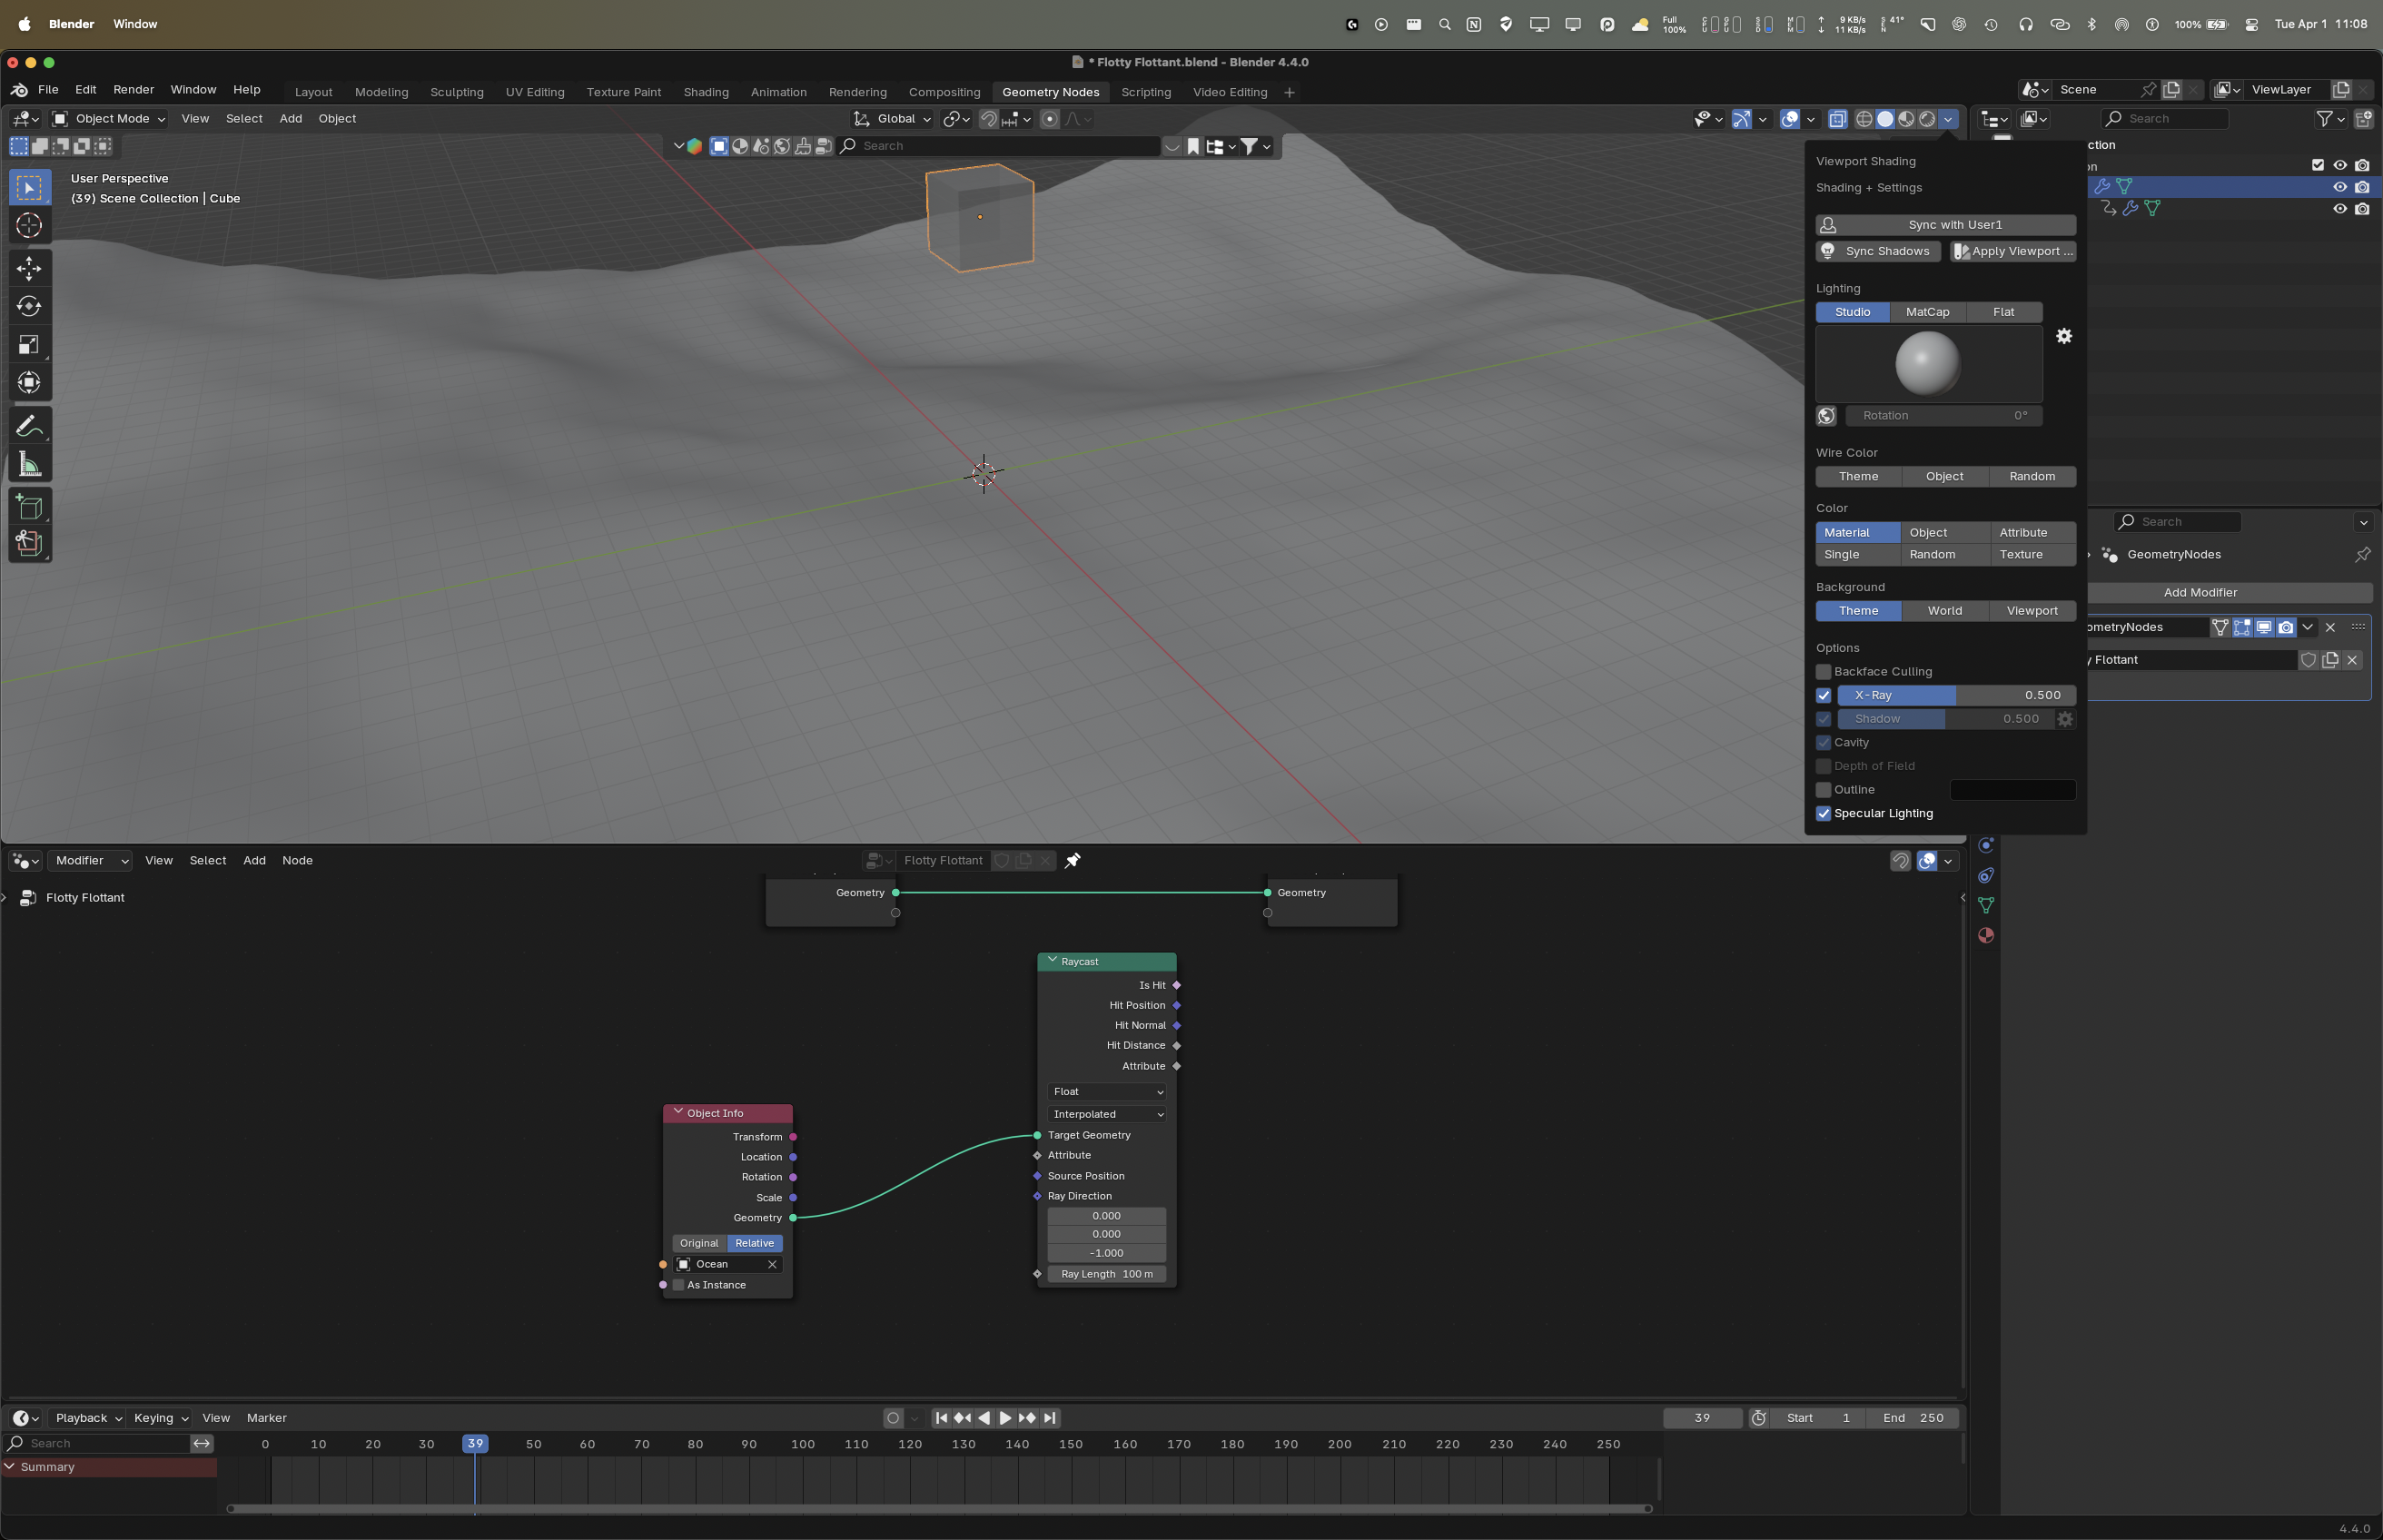This screenshot has height=1540, width=2383.
Task: Open Keying dropdown in timeline
Action: [x=160, y=1418]
